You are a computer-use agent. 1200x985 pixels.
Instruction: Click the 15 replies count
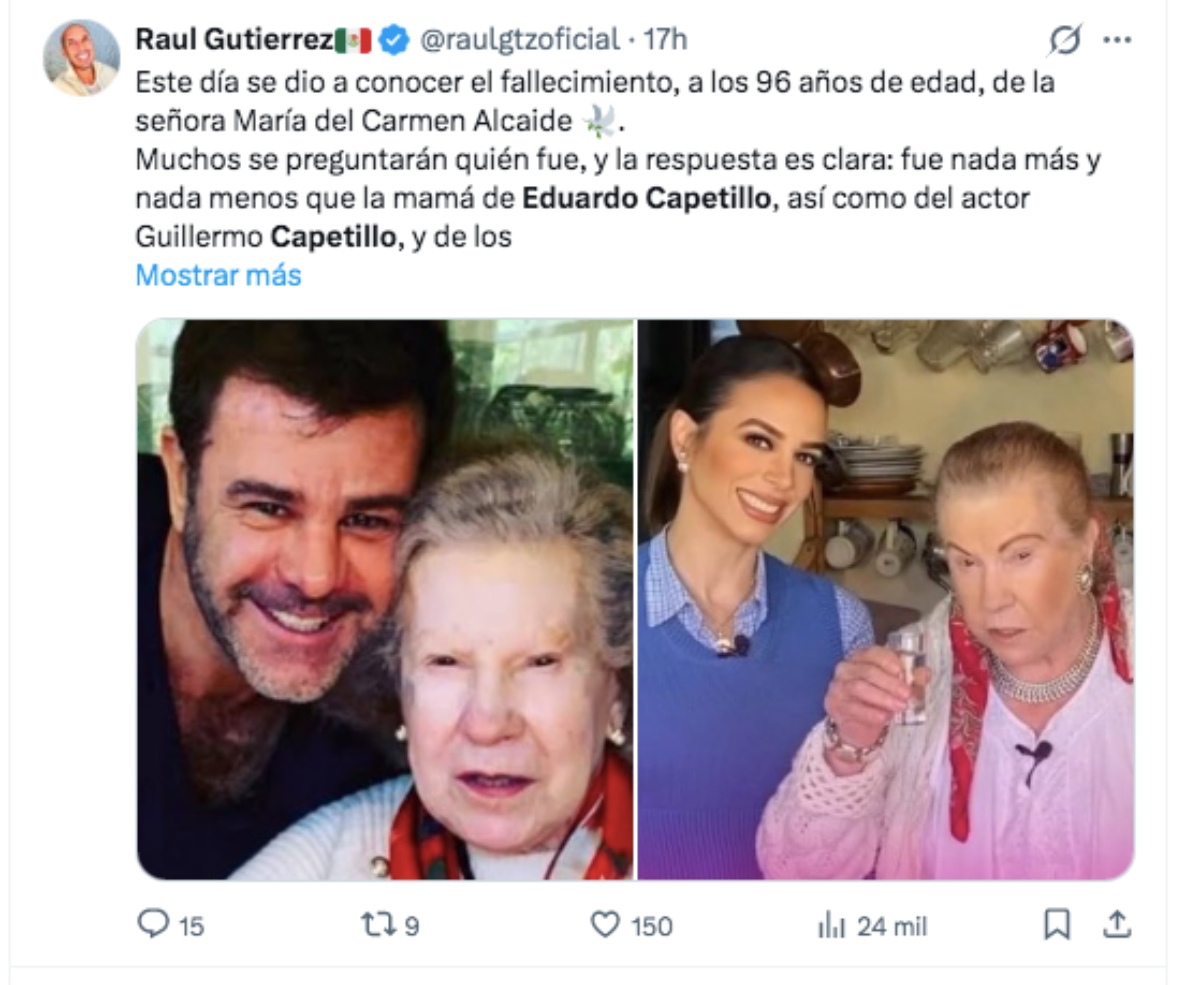pos(191,927)
